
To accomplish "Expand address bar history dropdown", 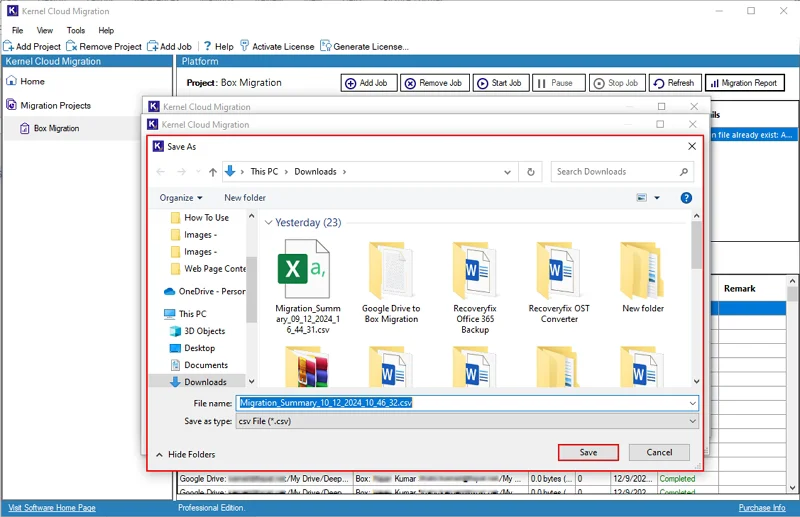I will pyautogui.click(x=507, y=172).
